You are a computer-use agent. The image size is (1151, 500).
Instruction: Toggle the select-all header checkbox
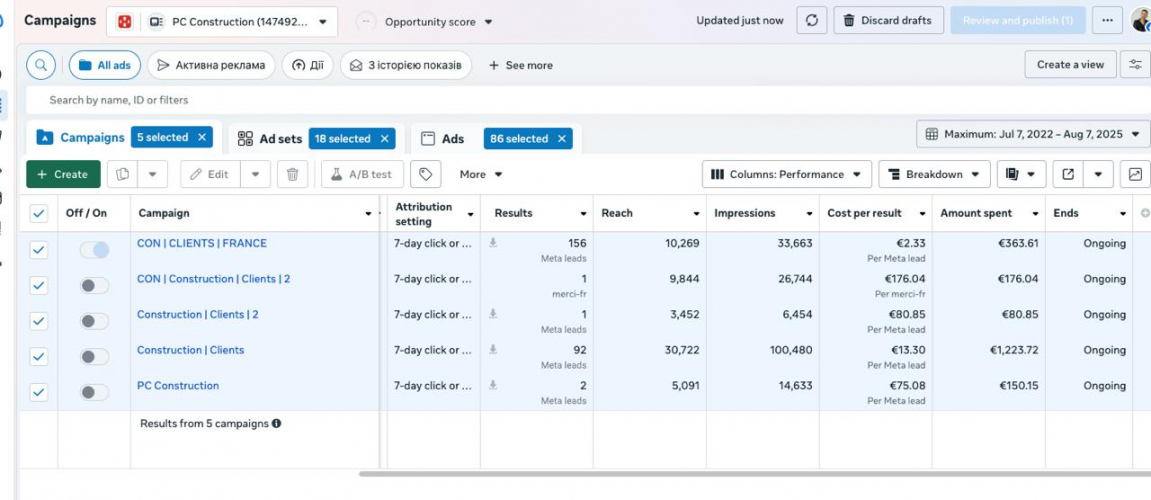click(x=38, y=214)
